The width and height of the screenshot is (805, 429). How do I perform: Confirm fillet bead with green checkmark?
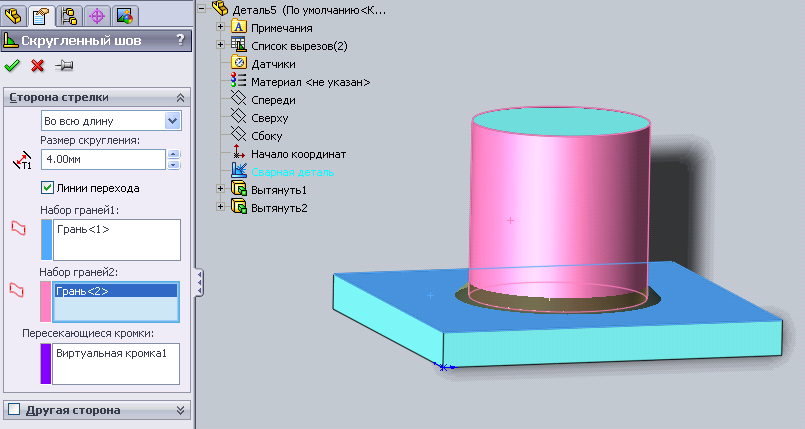tap(12, 65)
